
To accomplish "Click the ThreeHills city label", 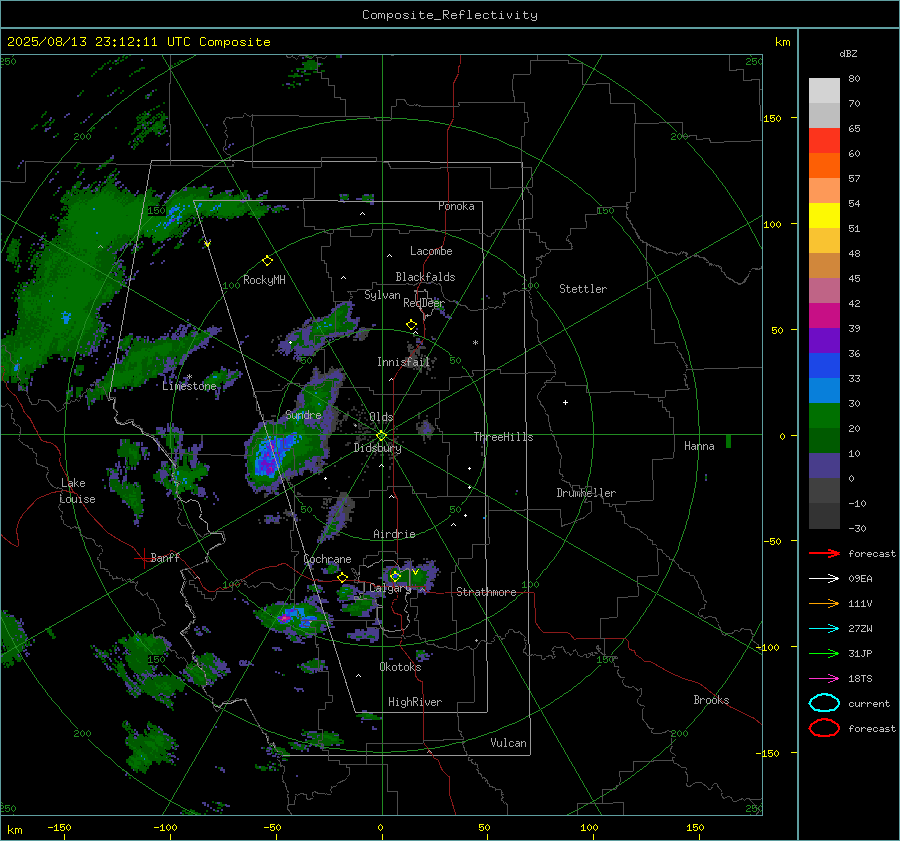I will [x=503, y=437].
